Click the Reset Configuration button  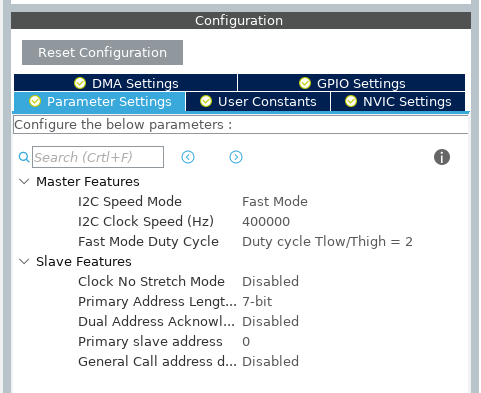tap(102, 53)
